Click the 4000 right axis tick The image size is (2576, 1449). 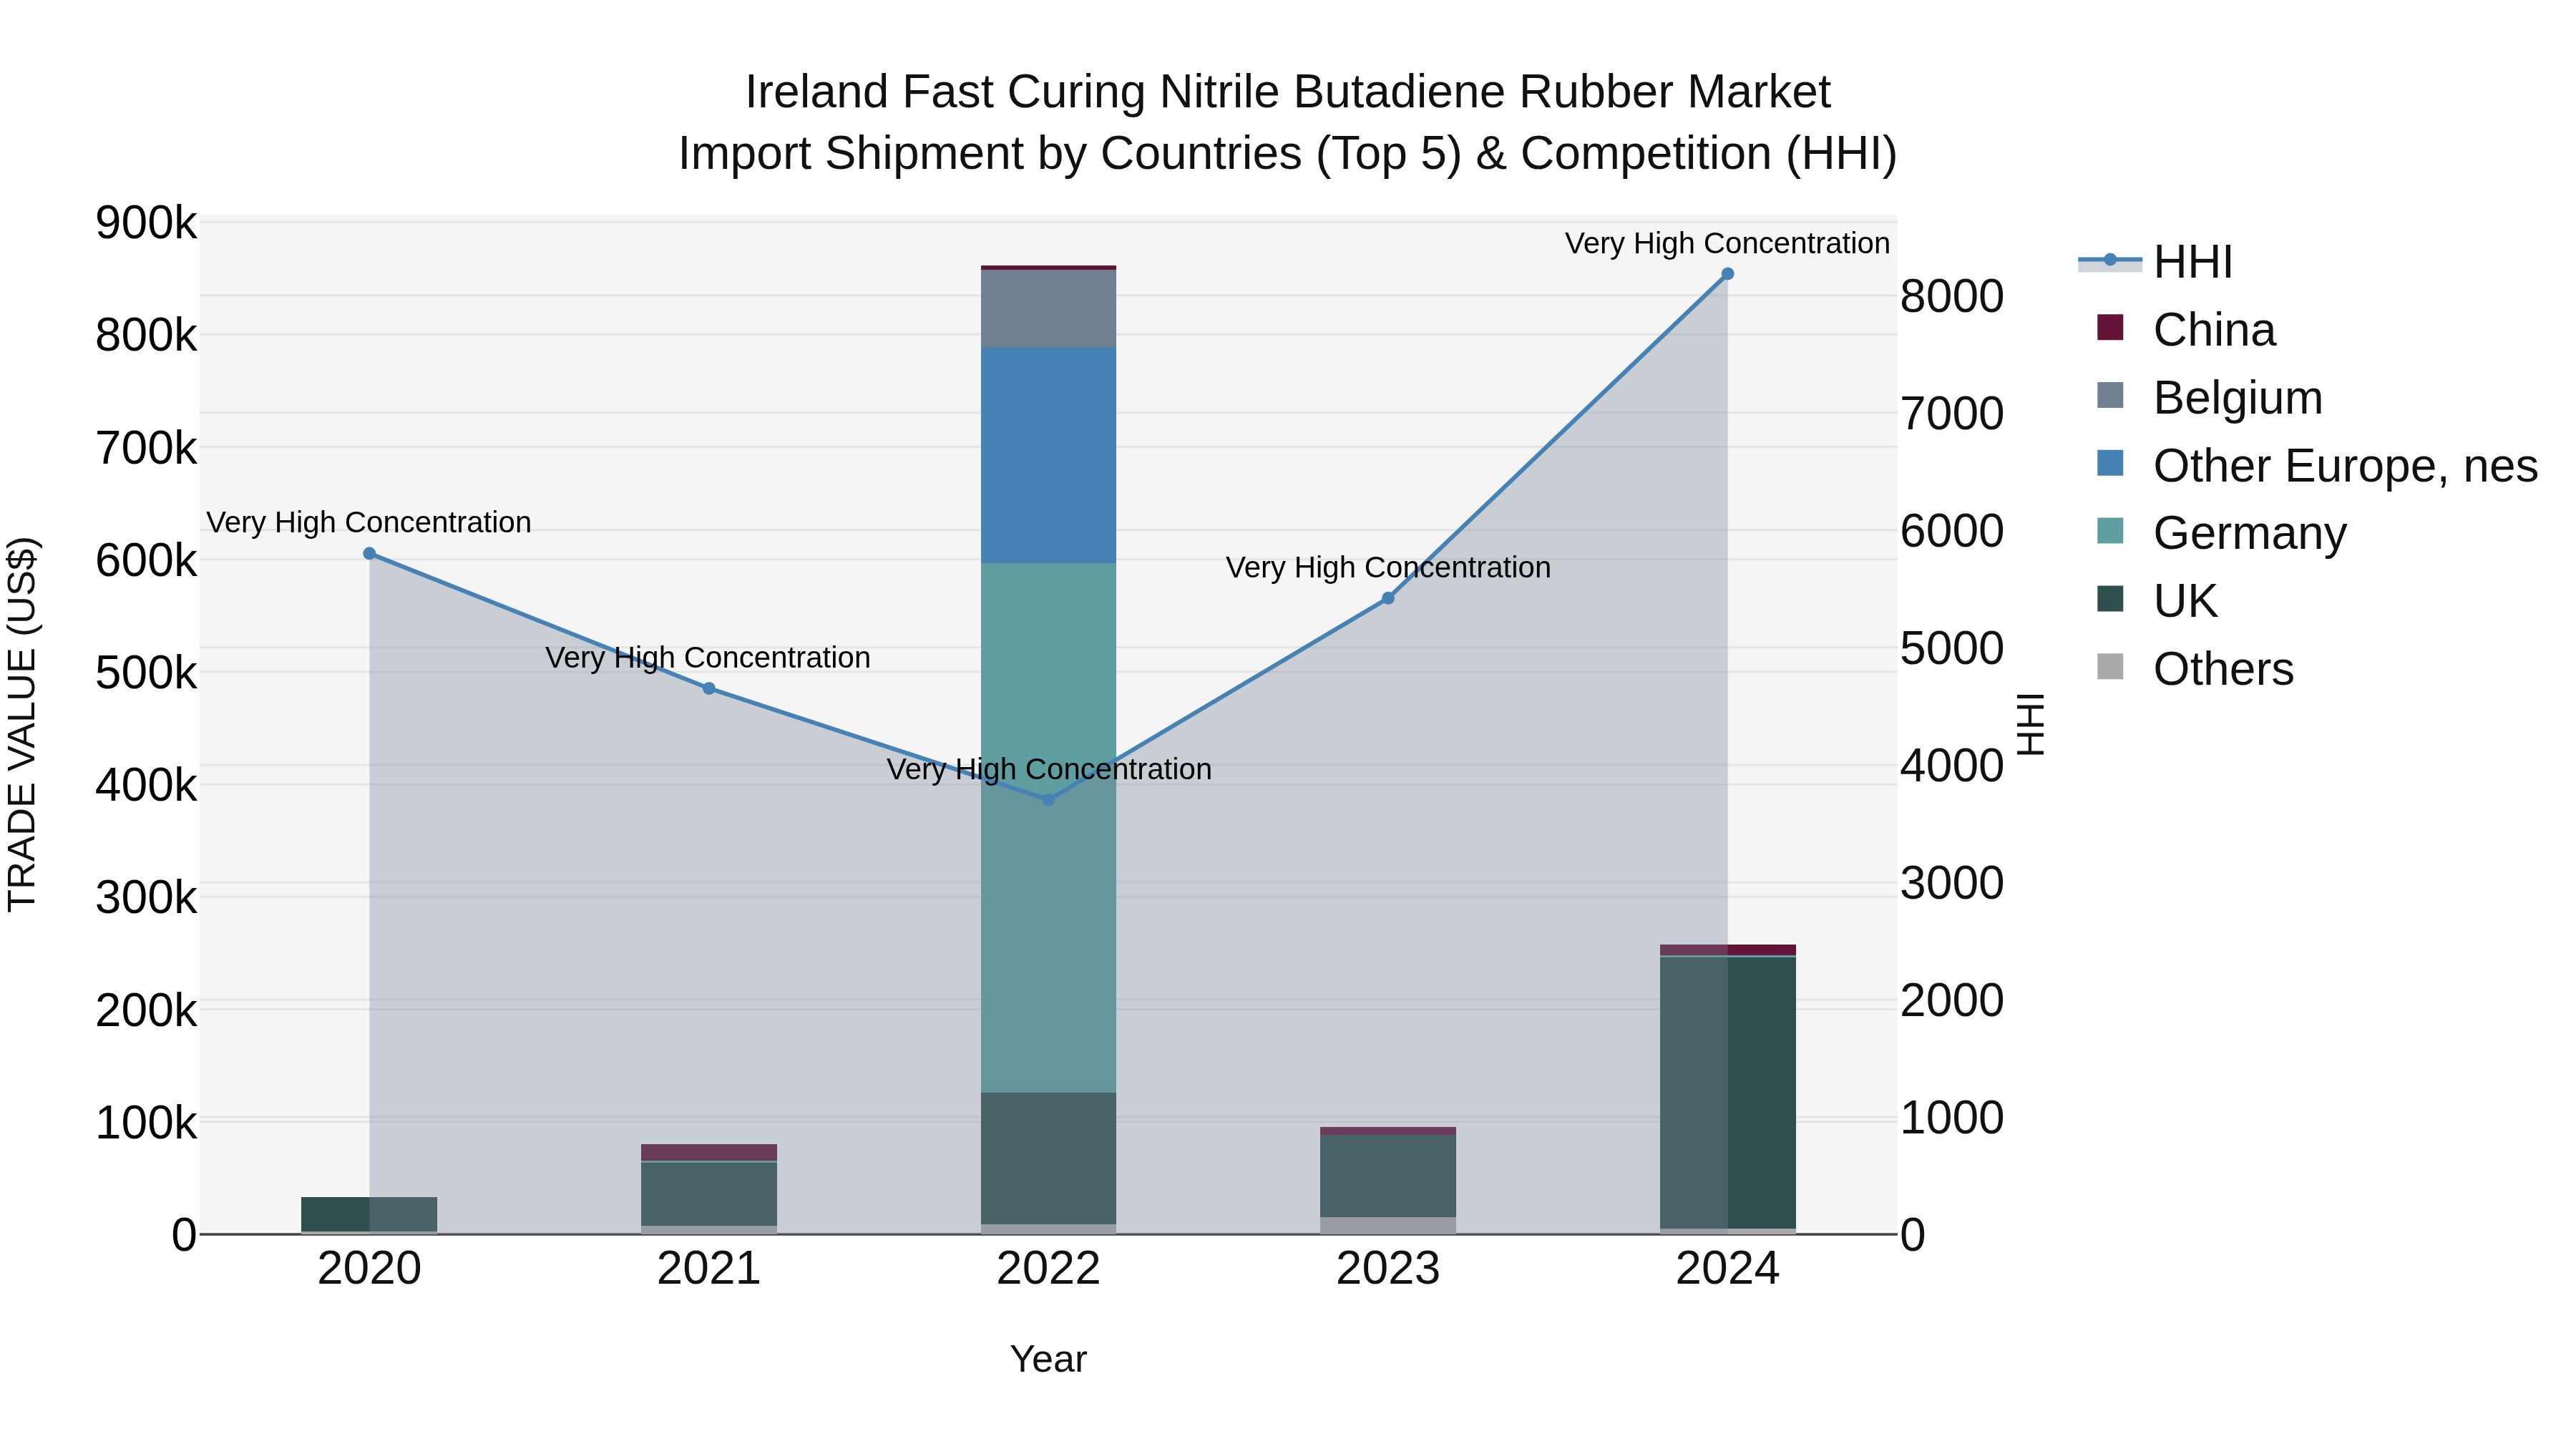point(1951,766)
